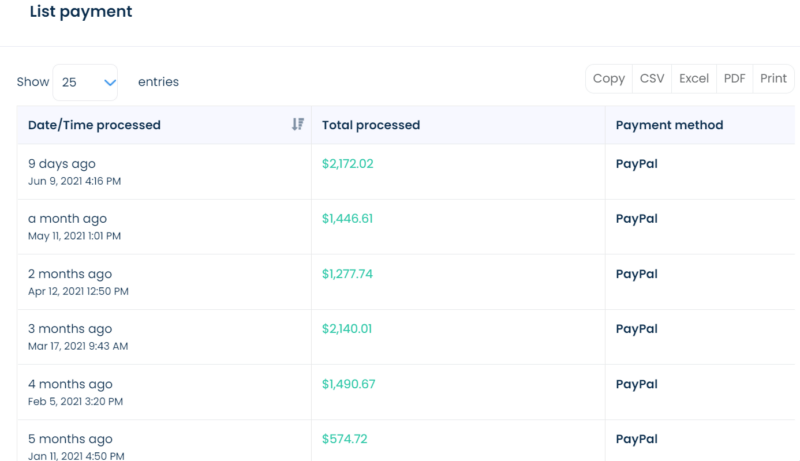Print the payment list
Image resolution: width=800 pixels, height=461 pixels.
(x=773, y=79)
